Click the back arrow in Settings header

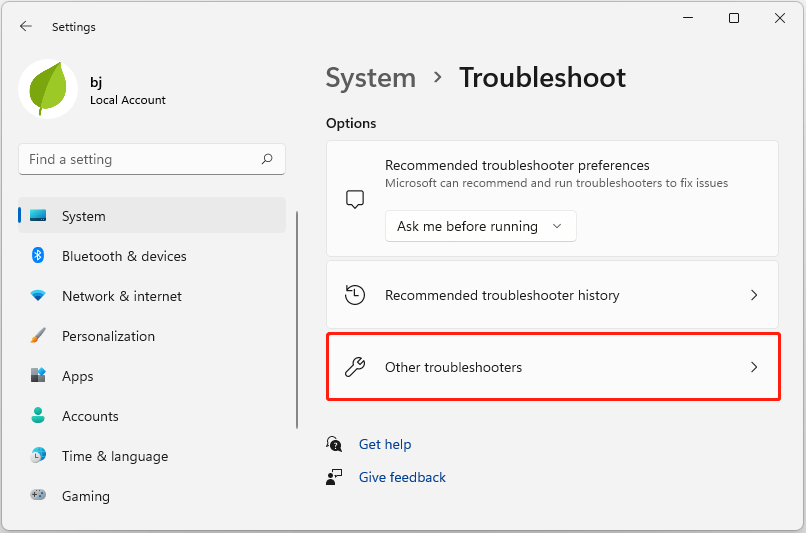26,27
